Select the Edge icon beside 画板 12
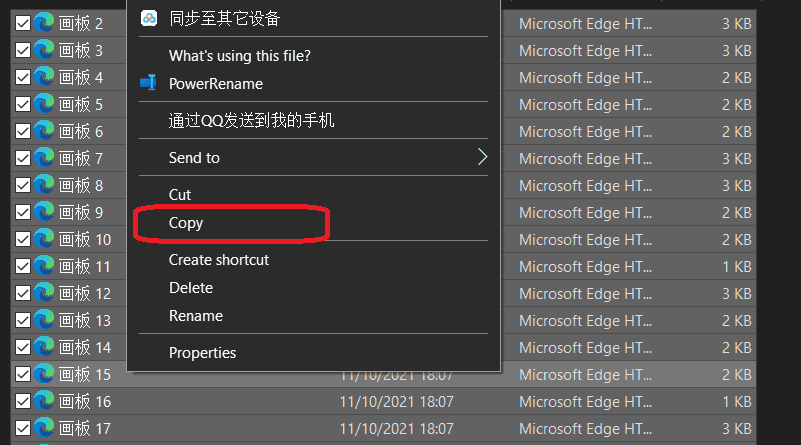Screen dimensions: 801x445 click(44, 293)
